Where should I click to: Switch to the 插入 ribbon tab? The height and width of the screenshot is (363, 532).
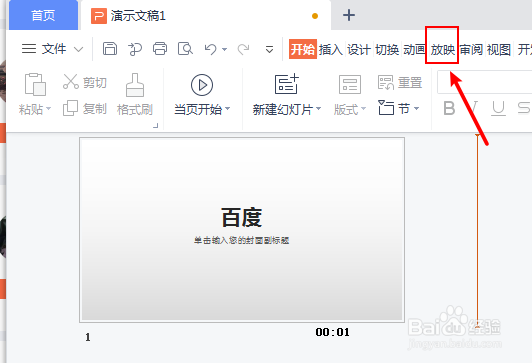click(330, 50)
